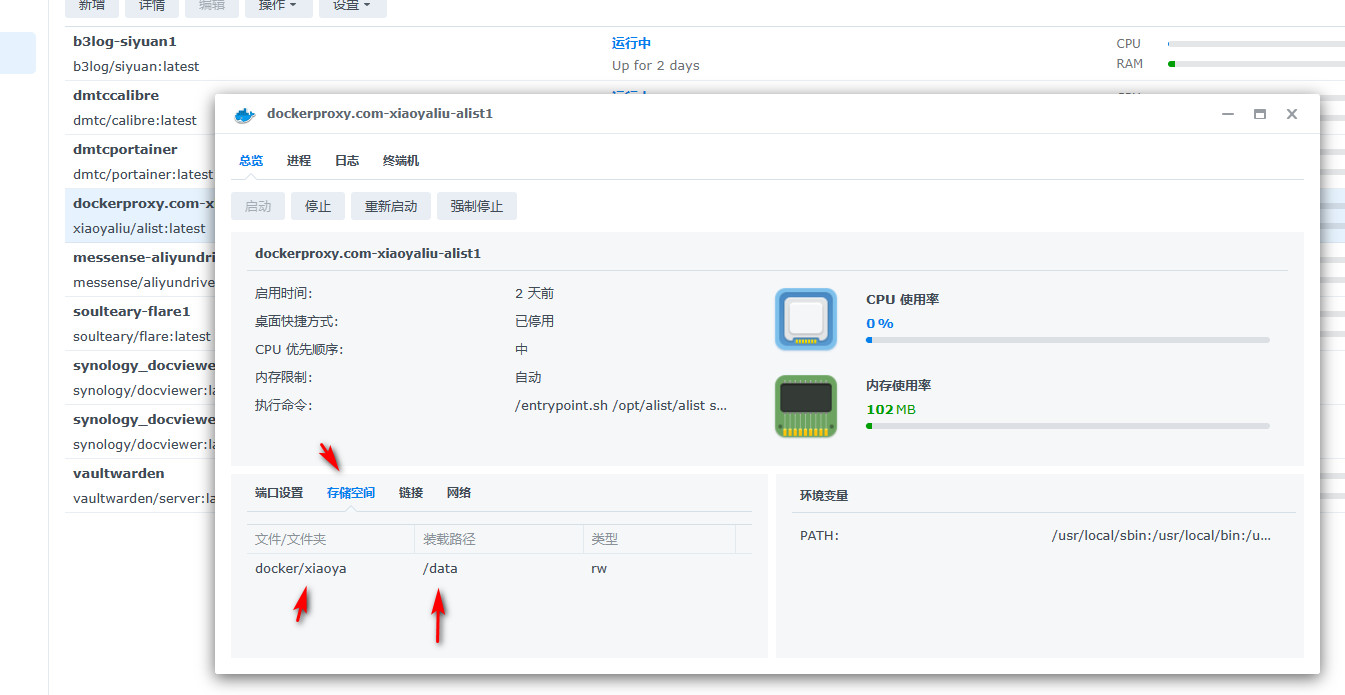
Task: Click the 0 % CPU value
Action: click(x=879, y=323)
